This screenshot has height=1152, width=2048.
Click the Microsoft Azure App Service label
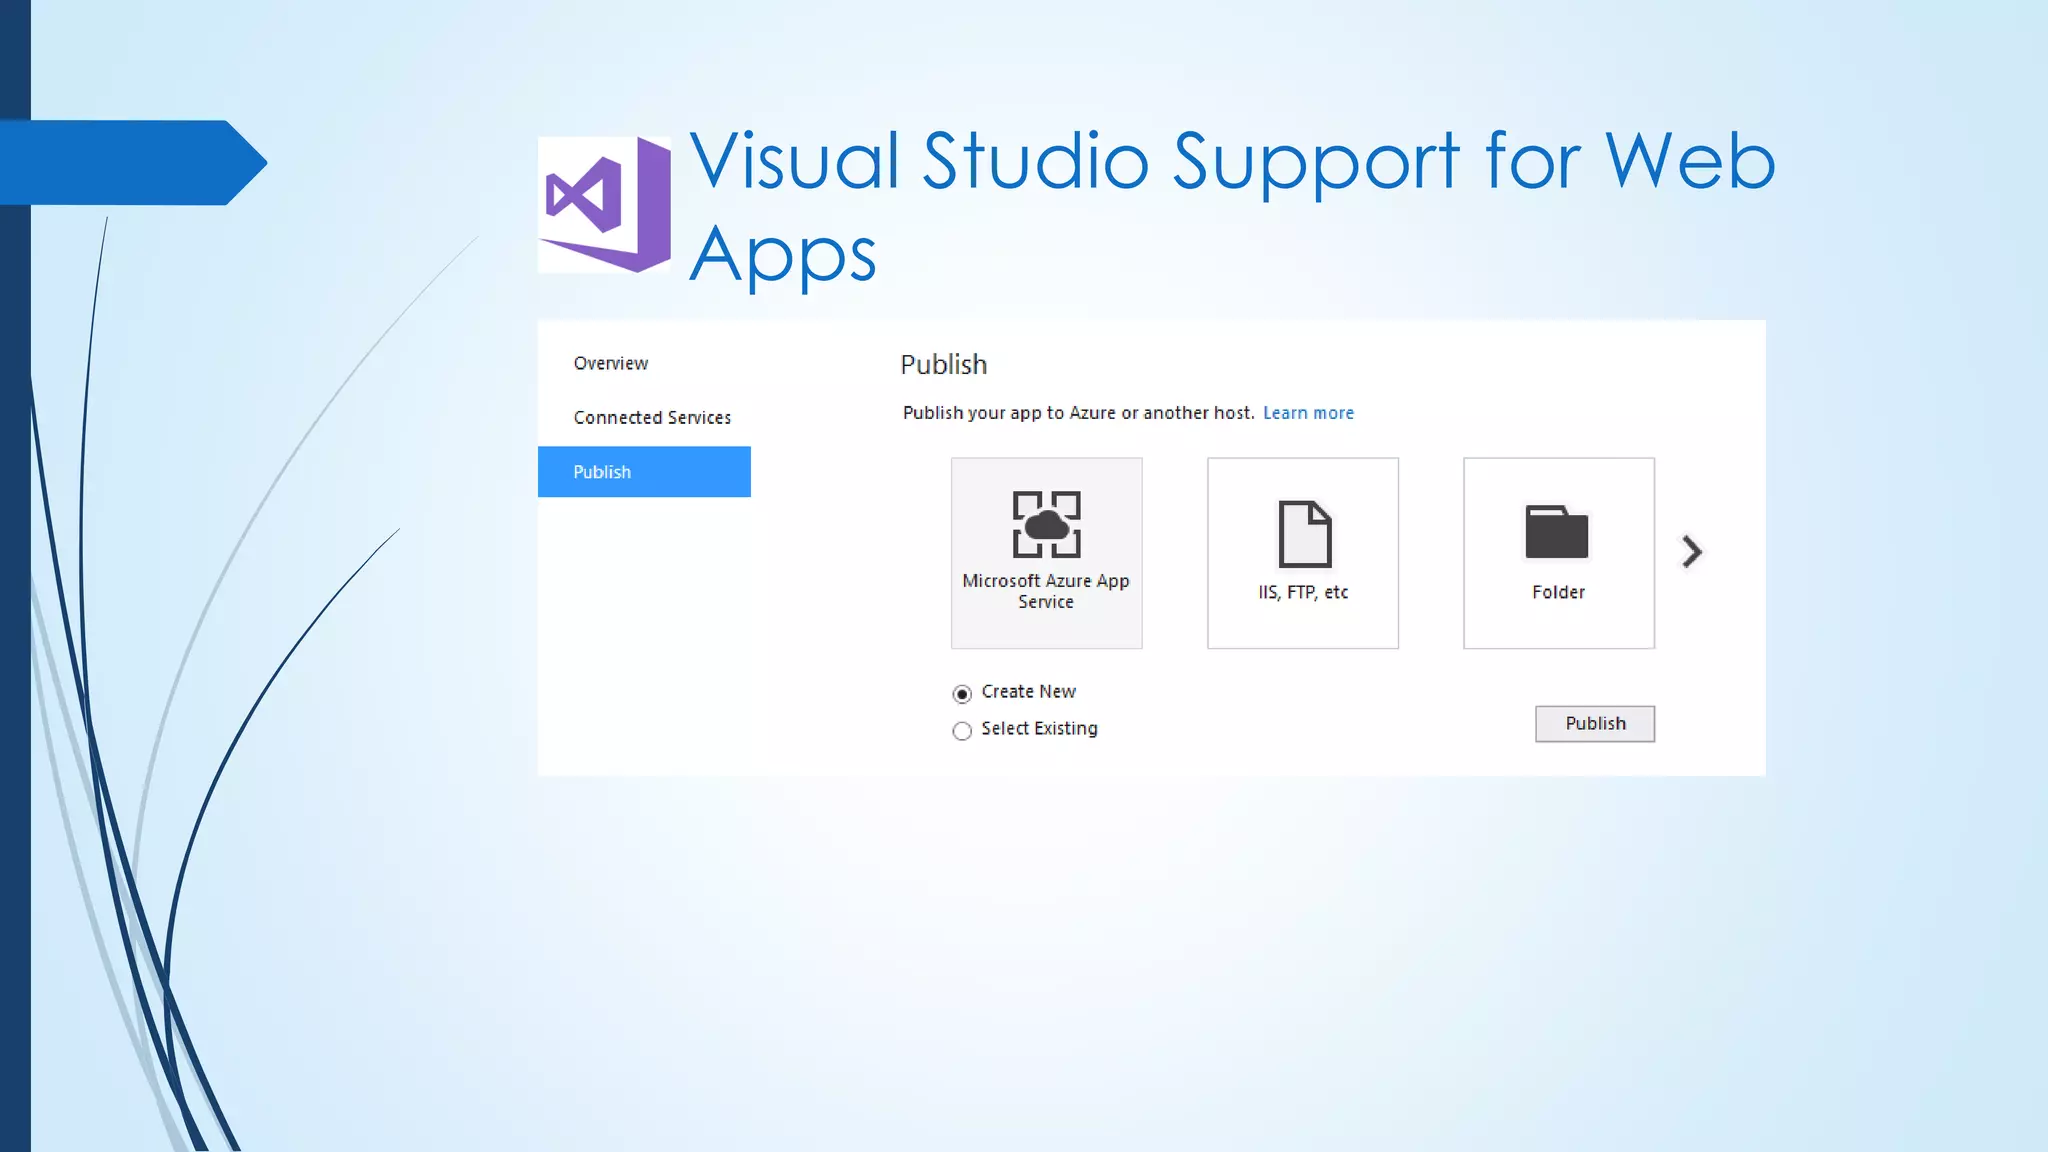tap(1046, 591)
